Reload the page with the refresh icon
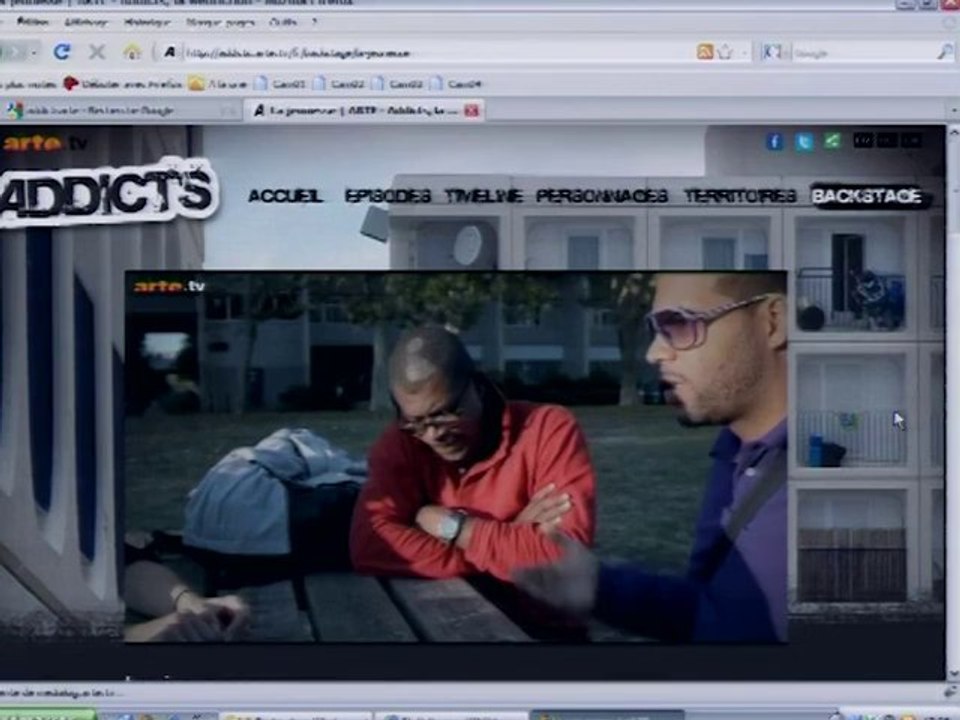 coord(62,51)
